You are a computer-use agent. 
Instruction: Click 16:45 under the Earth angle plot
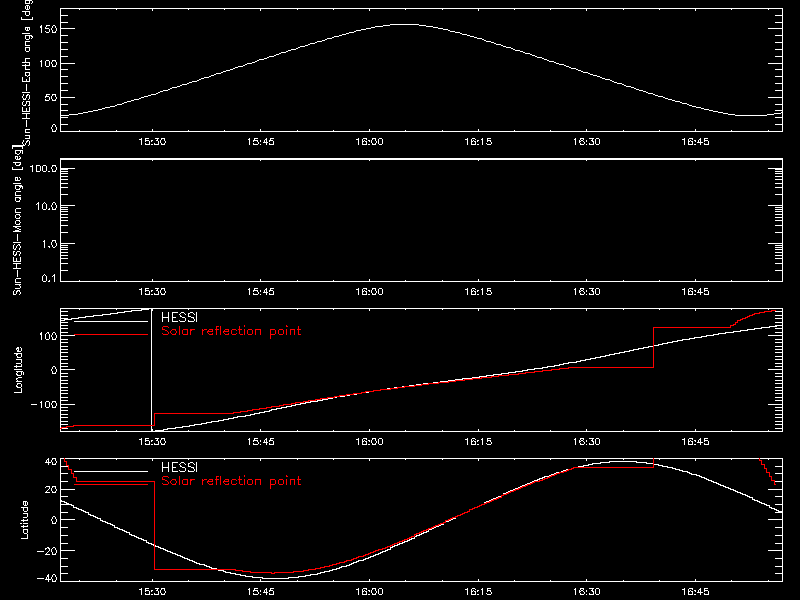pyautogui.click(x=695, y=142)
